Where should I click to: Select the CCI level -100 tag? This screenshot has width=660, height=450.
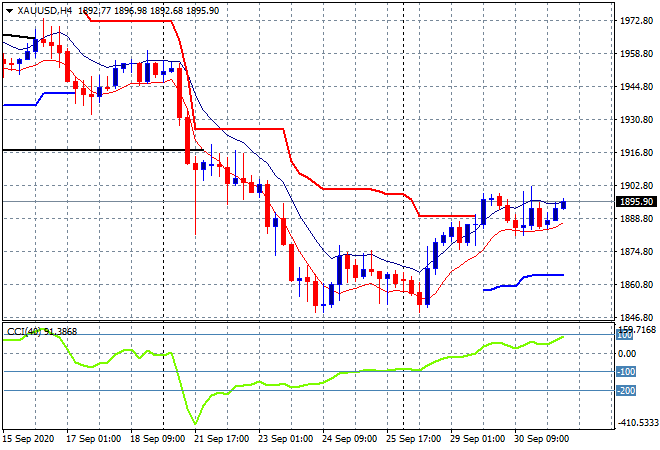pyautogui.click(x=626, y=372)
